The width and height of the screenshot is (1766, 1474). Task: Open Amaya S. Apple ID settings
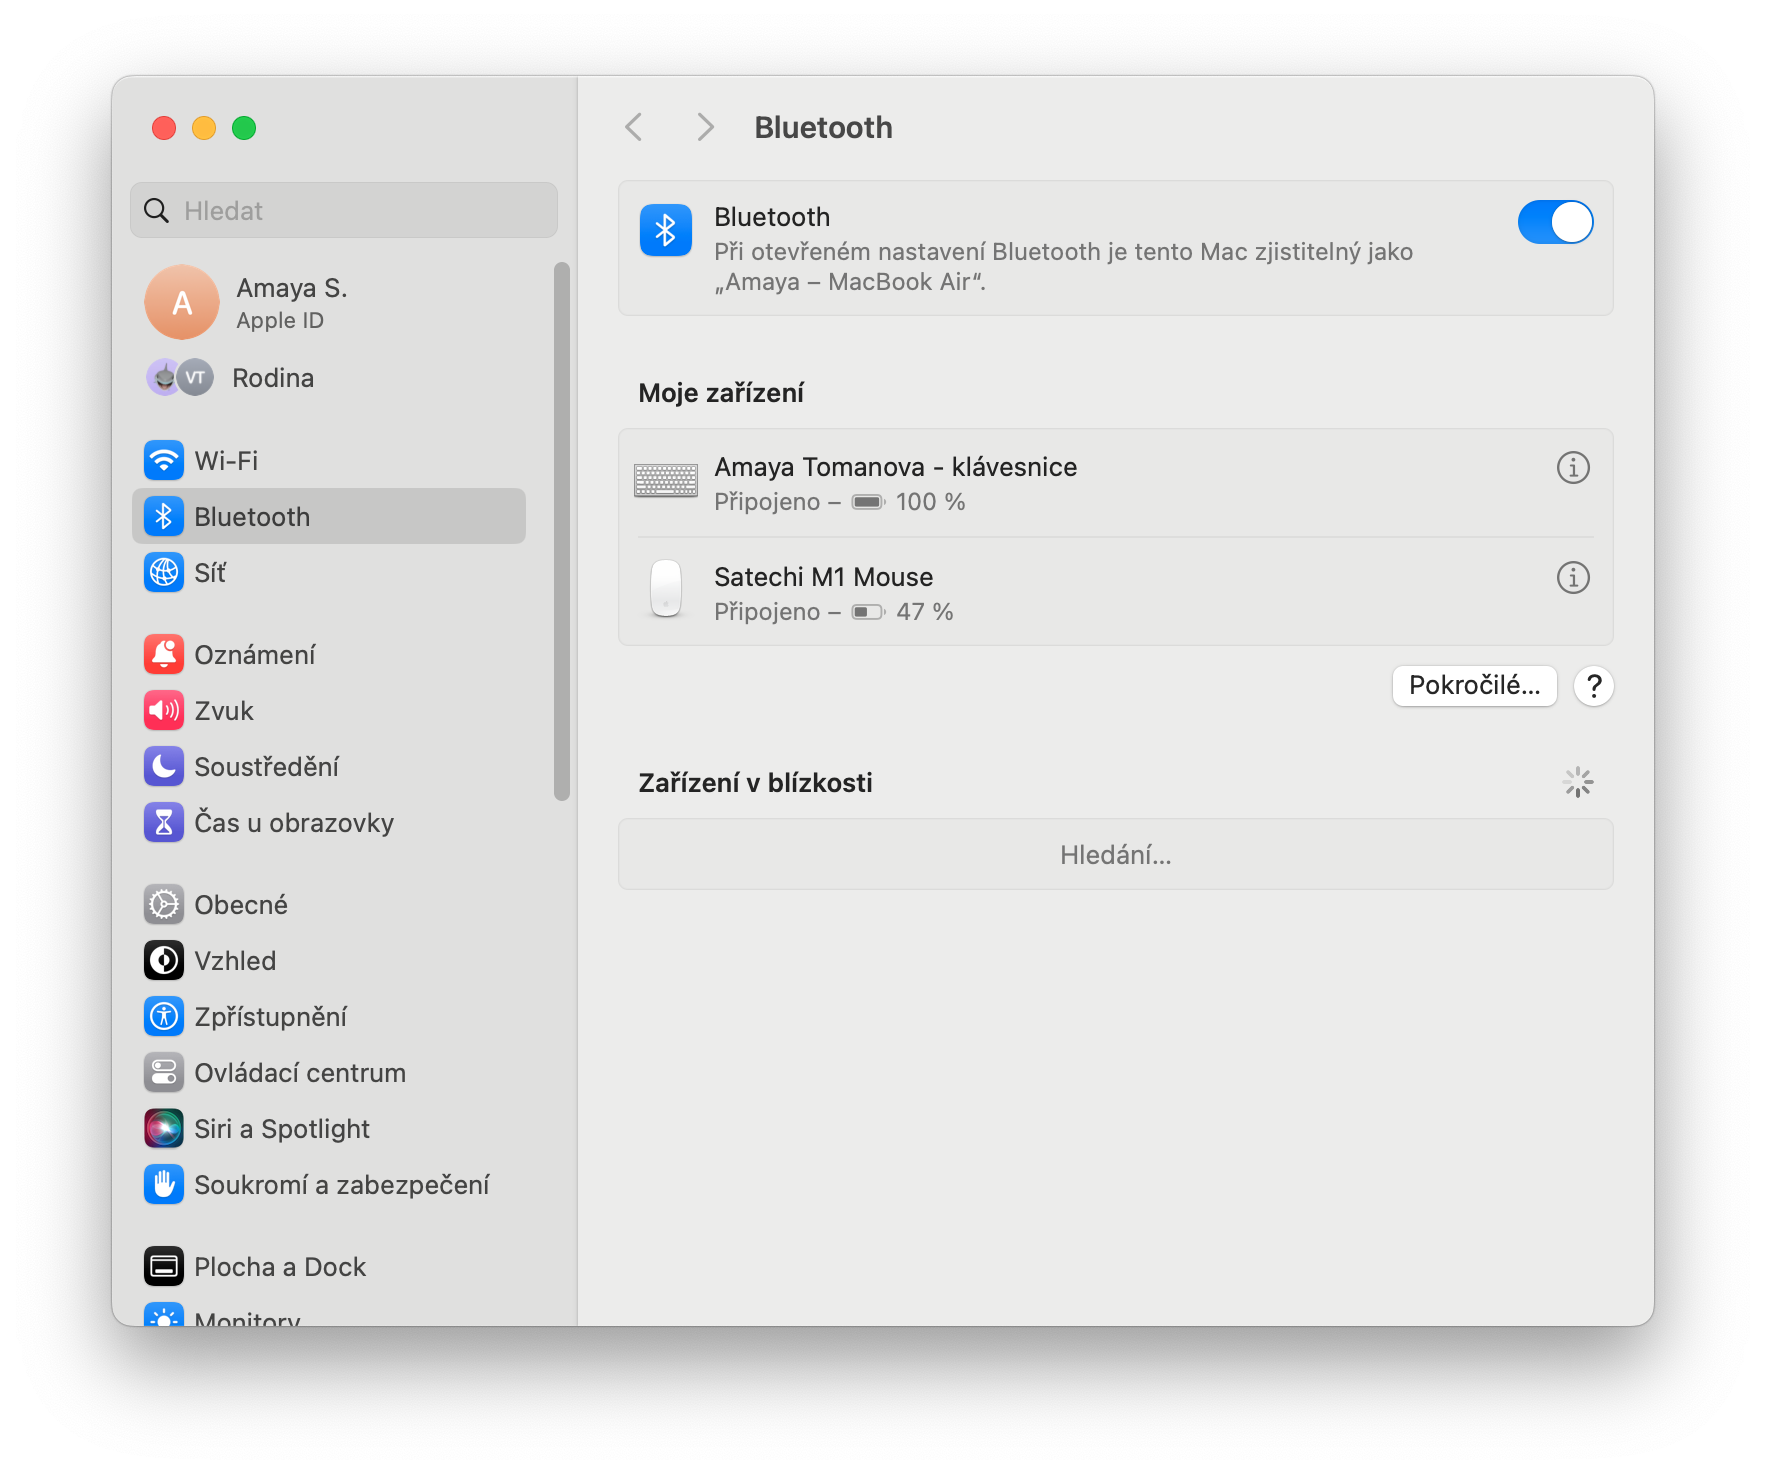tap(329, 302)
